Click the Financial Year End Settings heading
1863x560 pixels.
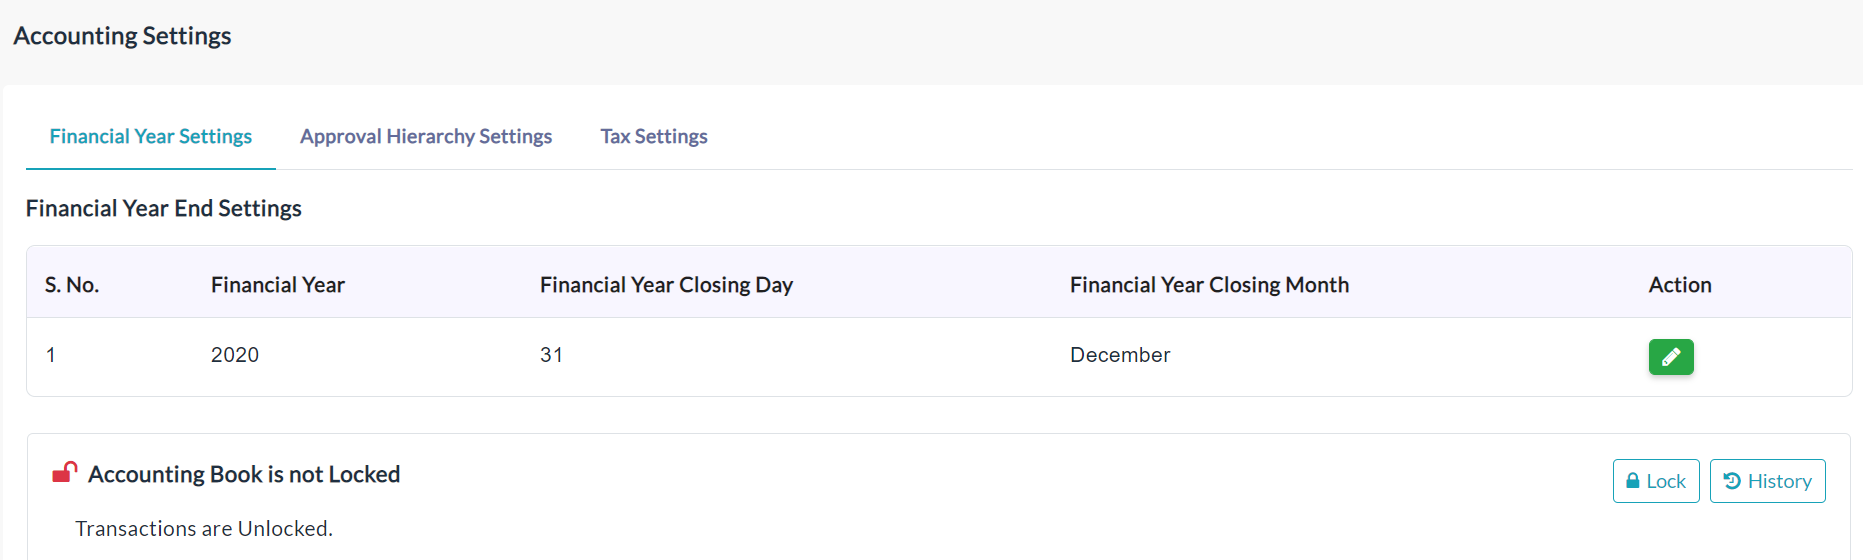pyautogui.click(x=164, y=208)
